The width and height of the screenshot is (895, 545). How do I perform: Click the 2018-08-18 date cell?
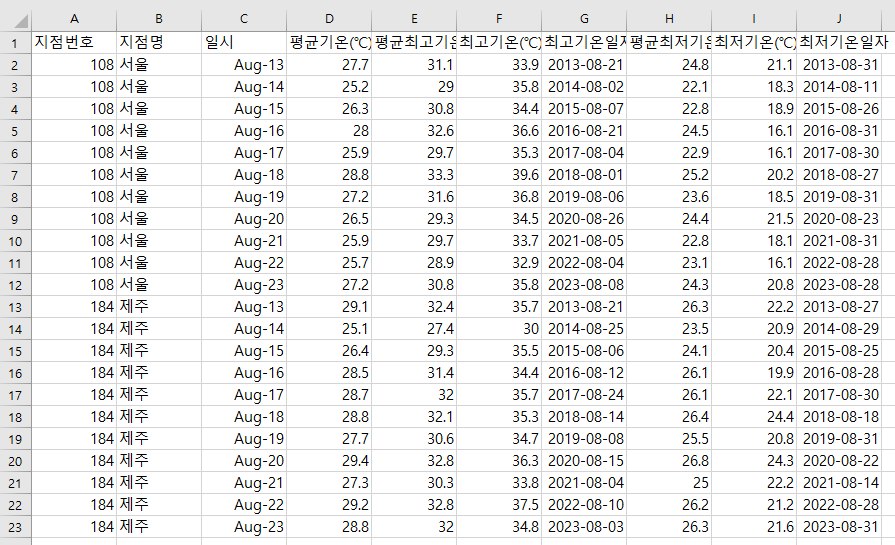(x=839, y=417)
